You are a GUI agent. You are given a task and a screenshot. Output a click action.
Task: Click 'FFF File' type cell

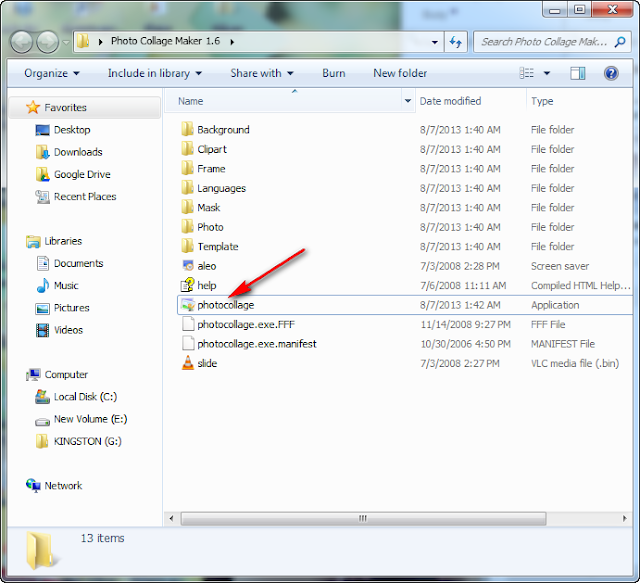548,325
